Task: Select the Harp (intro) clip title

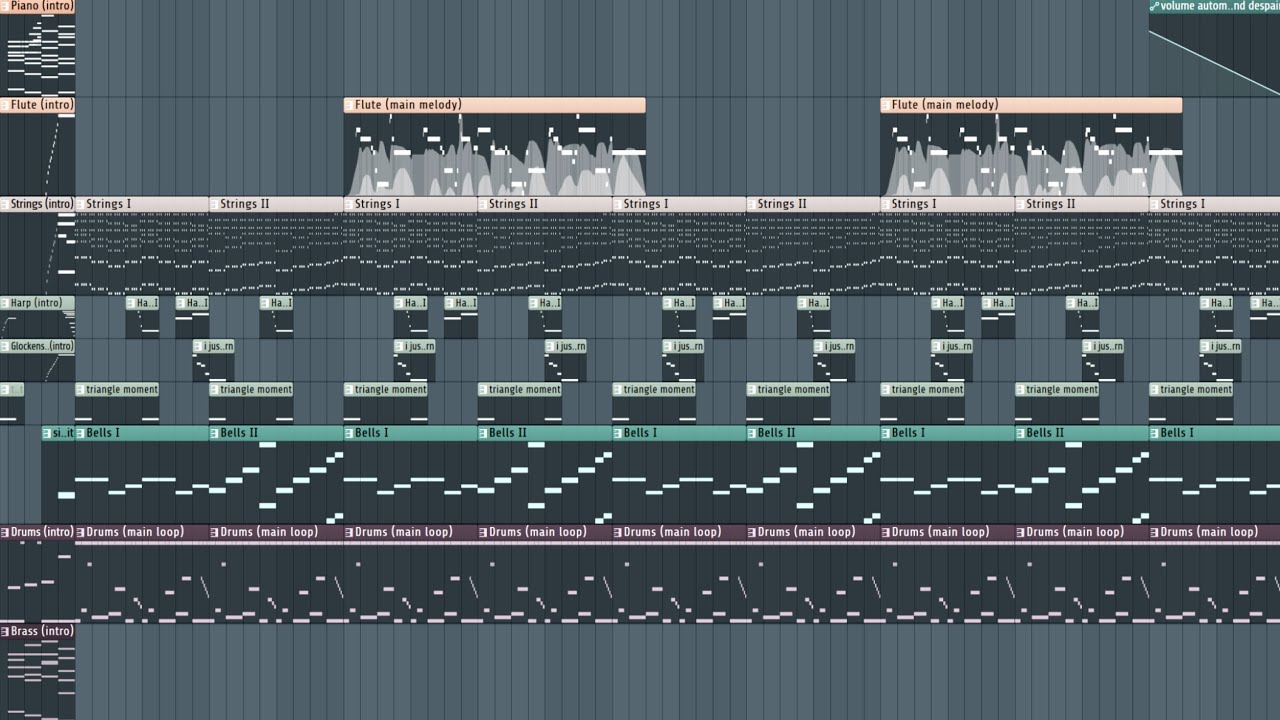Action: [x=37, y=303]
